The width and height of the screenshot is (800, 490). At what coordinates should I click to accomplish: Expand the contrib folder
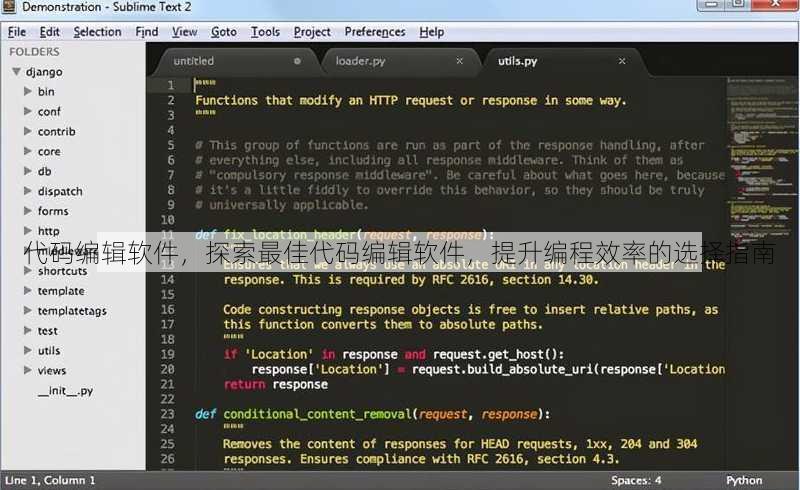coord(28,131)
